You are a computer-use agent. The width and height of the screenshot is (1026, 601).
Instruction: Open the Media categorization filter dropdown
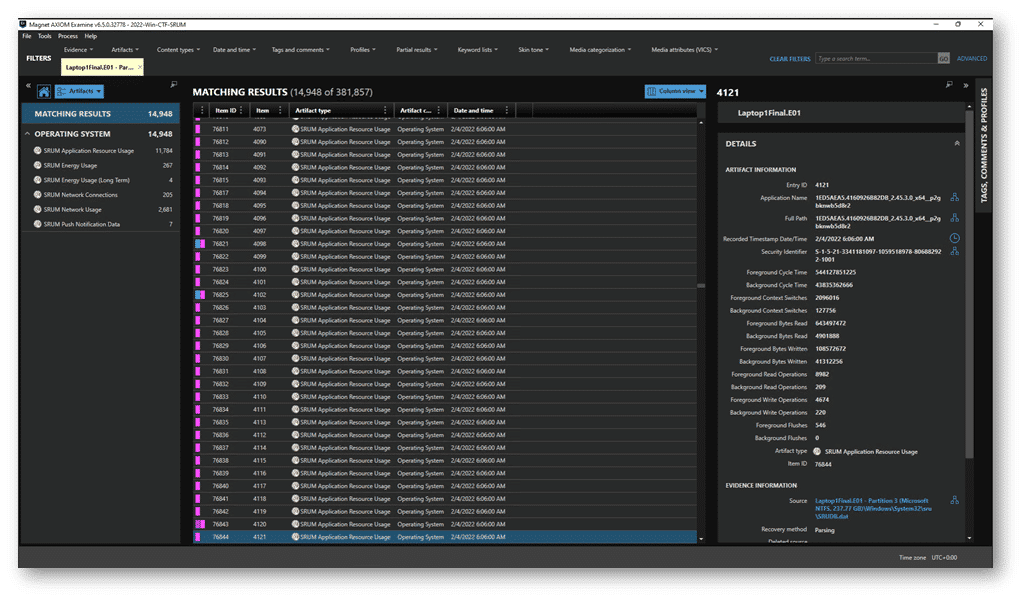[x=600, y=50]
